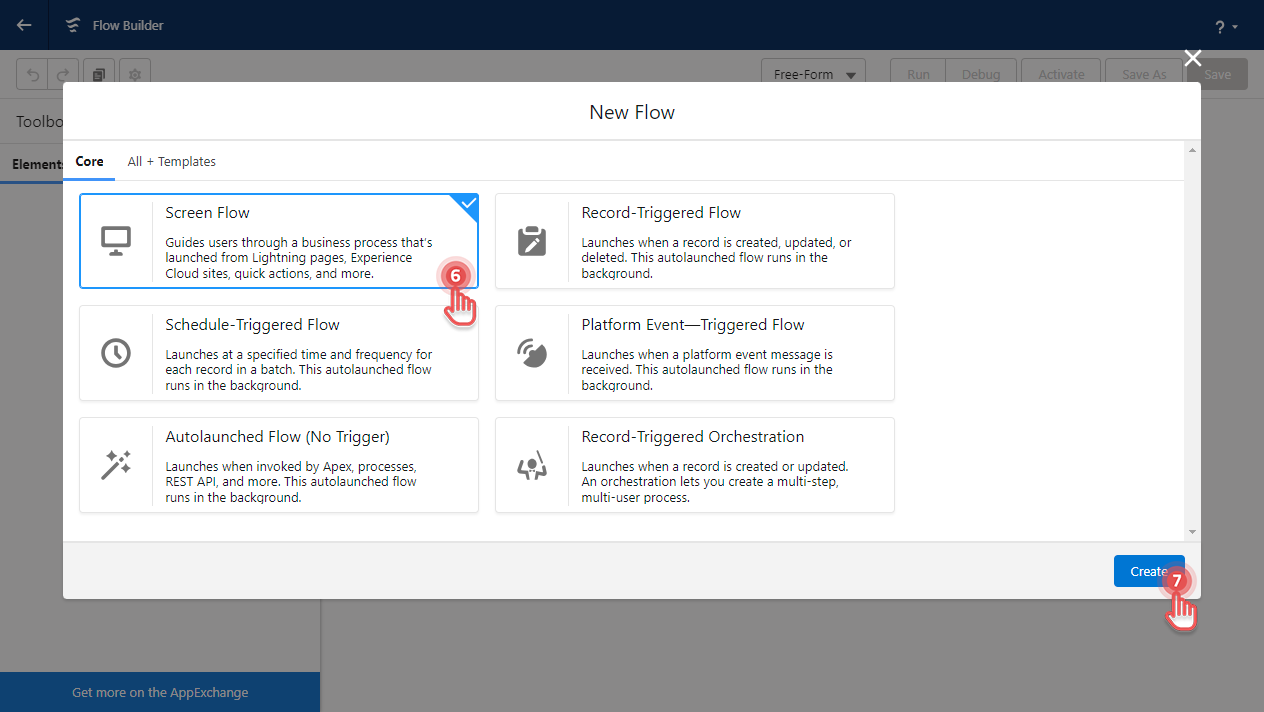1264x712 pixels.
Task: Click the clock icon on Schedule-Triggered Flow
Action: [117, 352]
